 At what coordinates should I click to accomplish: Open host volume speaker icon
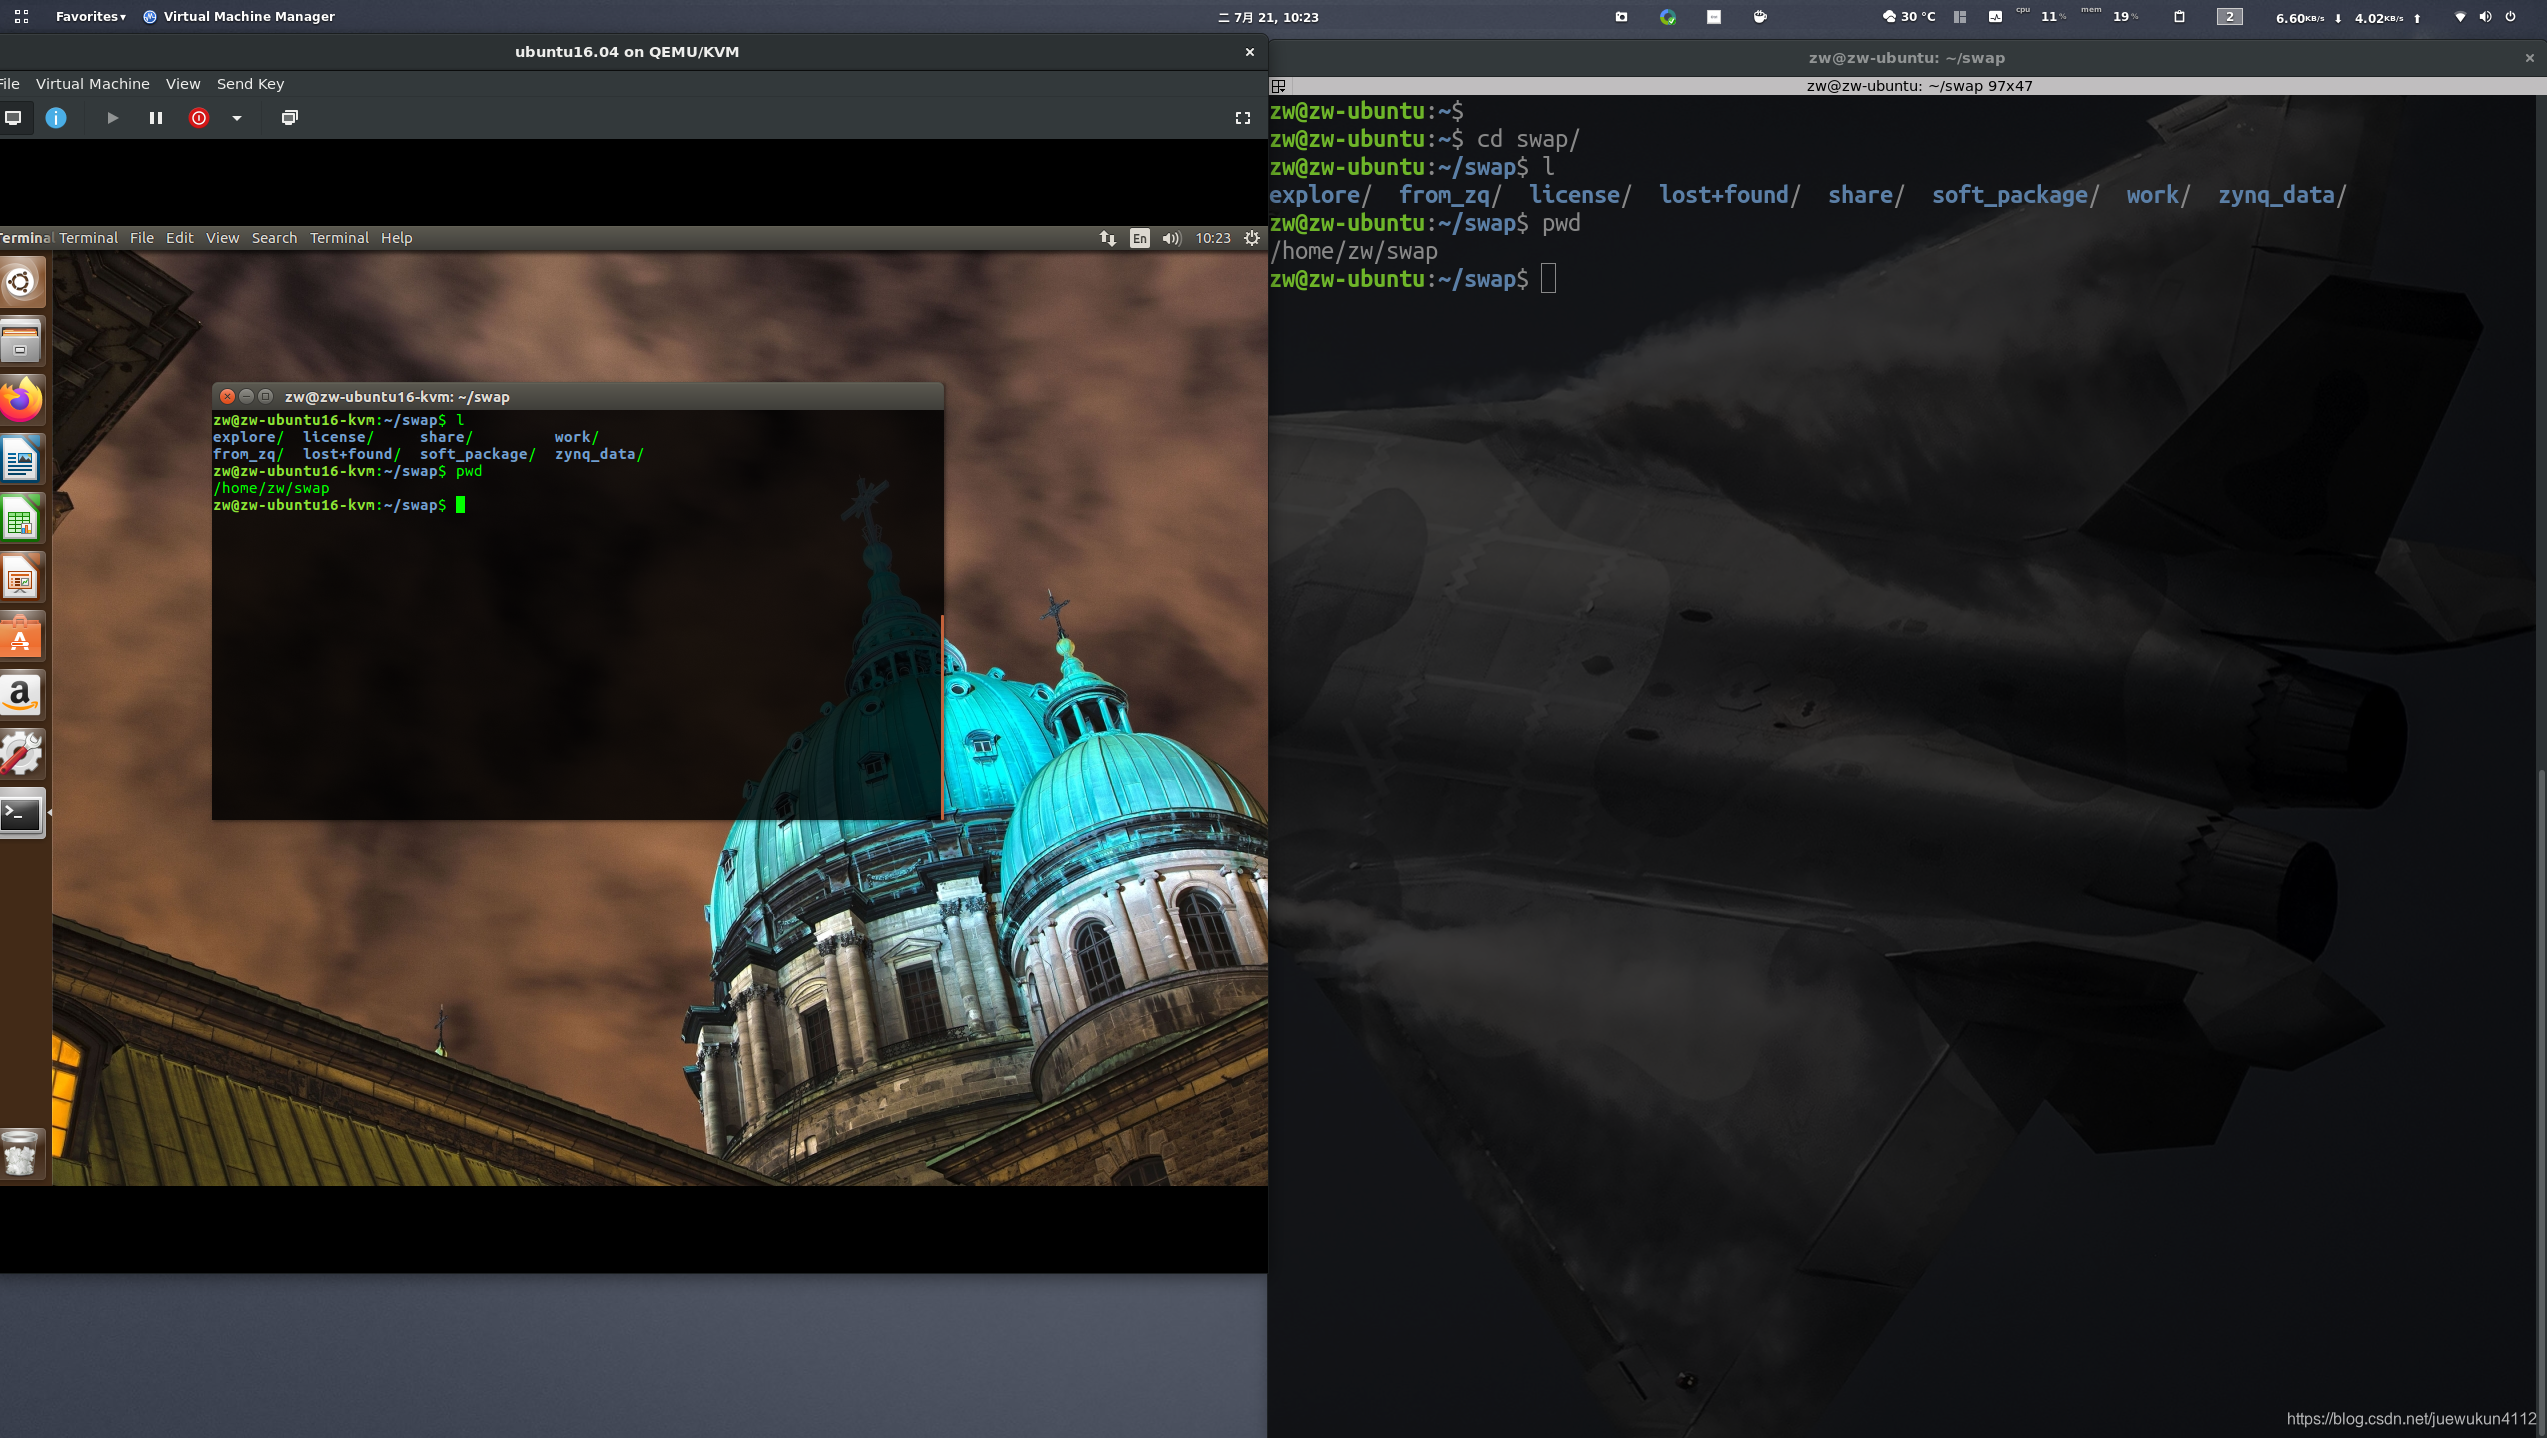[x=2485, y=17]
